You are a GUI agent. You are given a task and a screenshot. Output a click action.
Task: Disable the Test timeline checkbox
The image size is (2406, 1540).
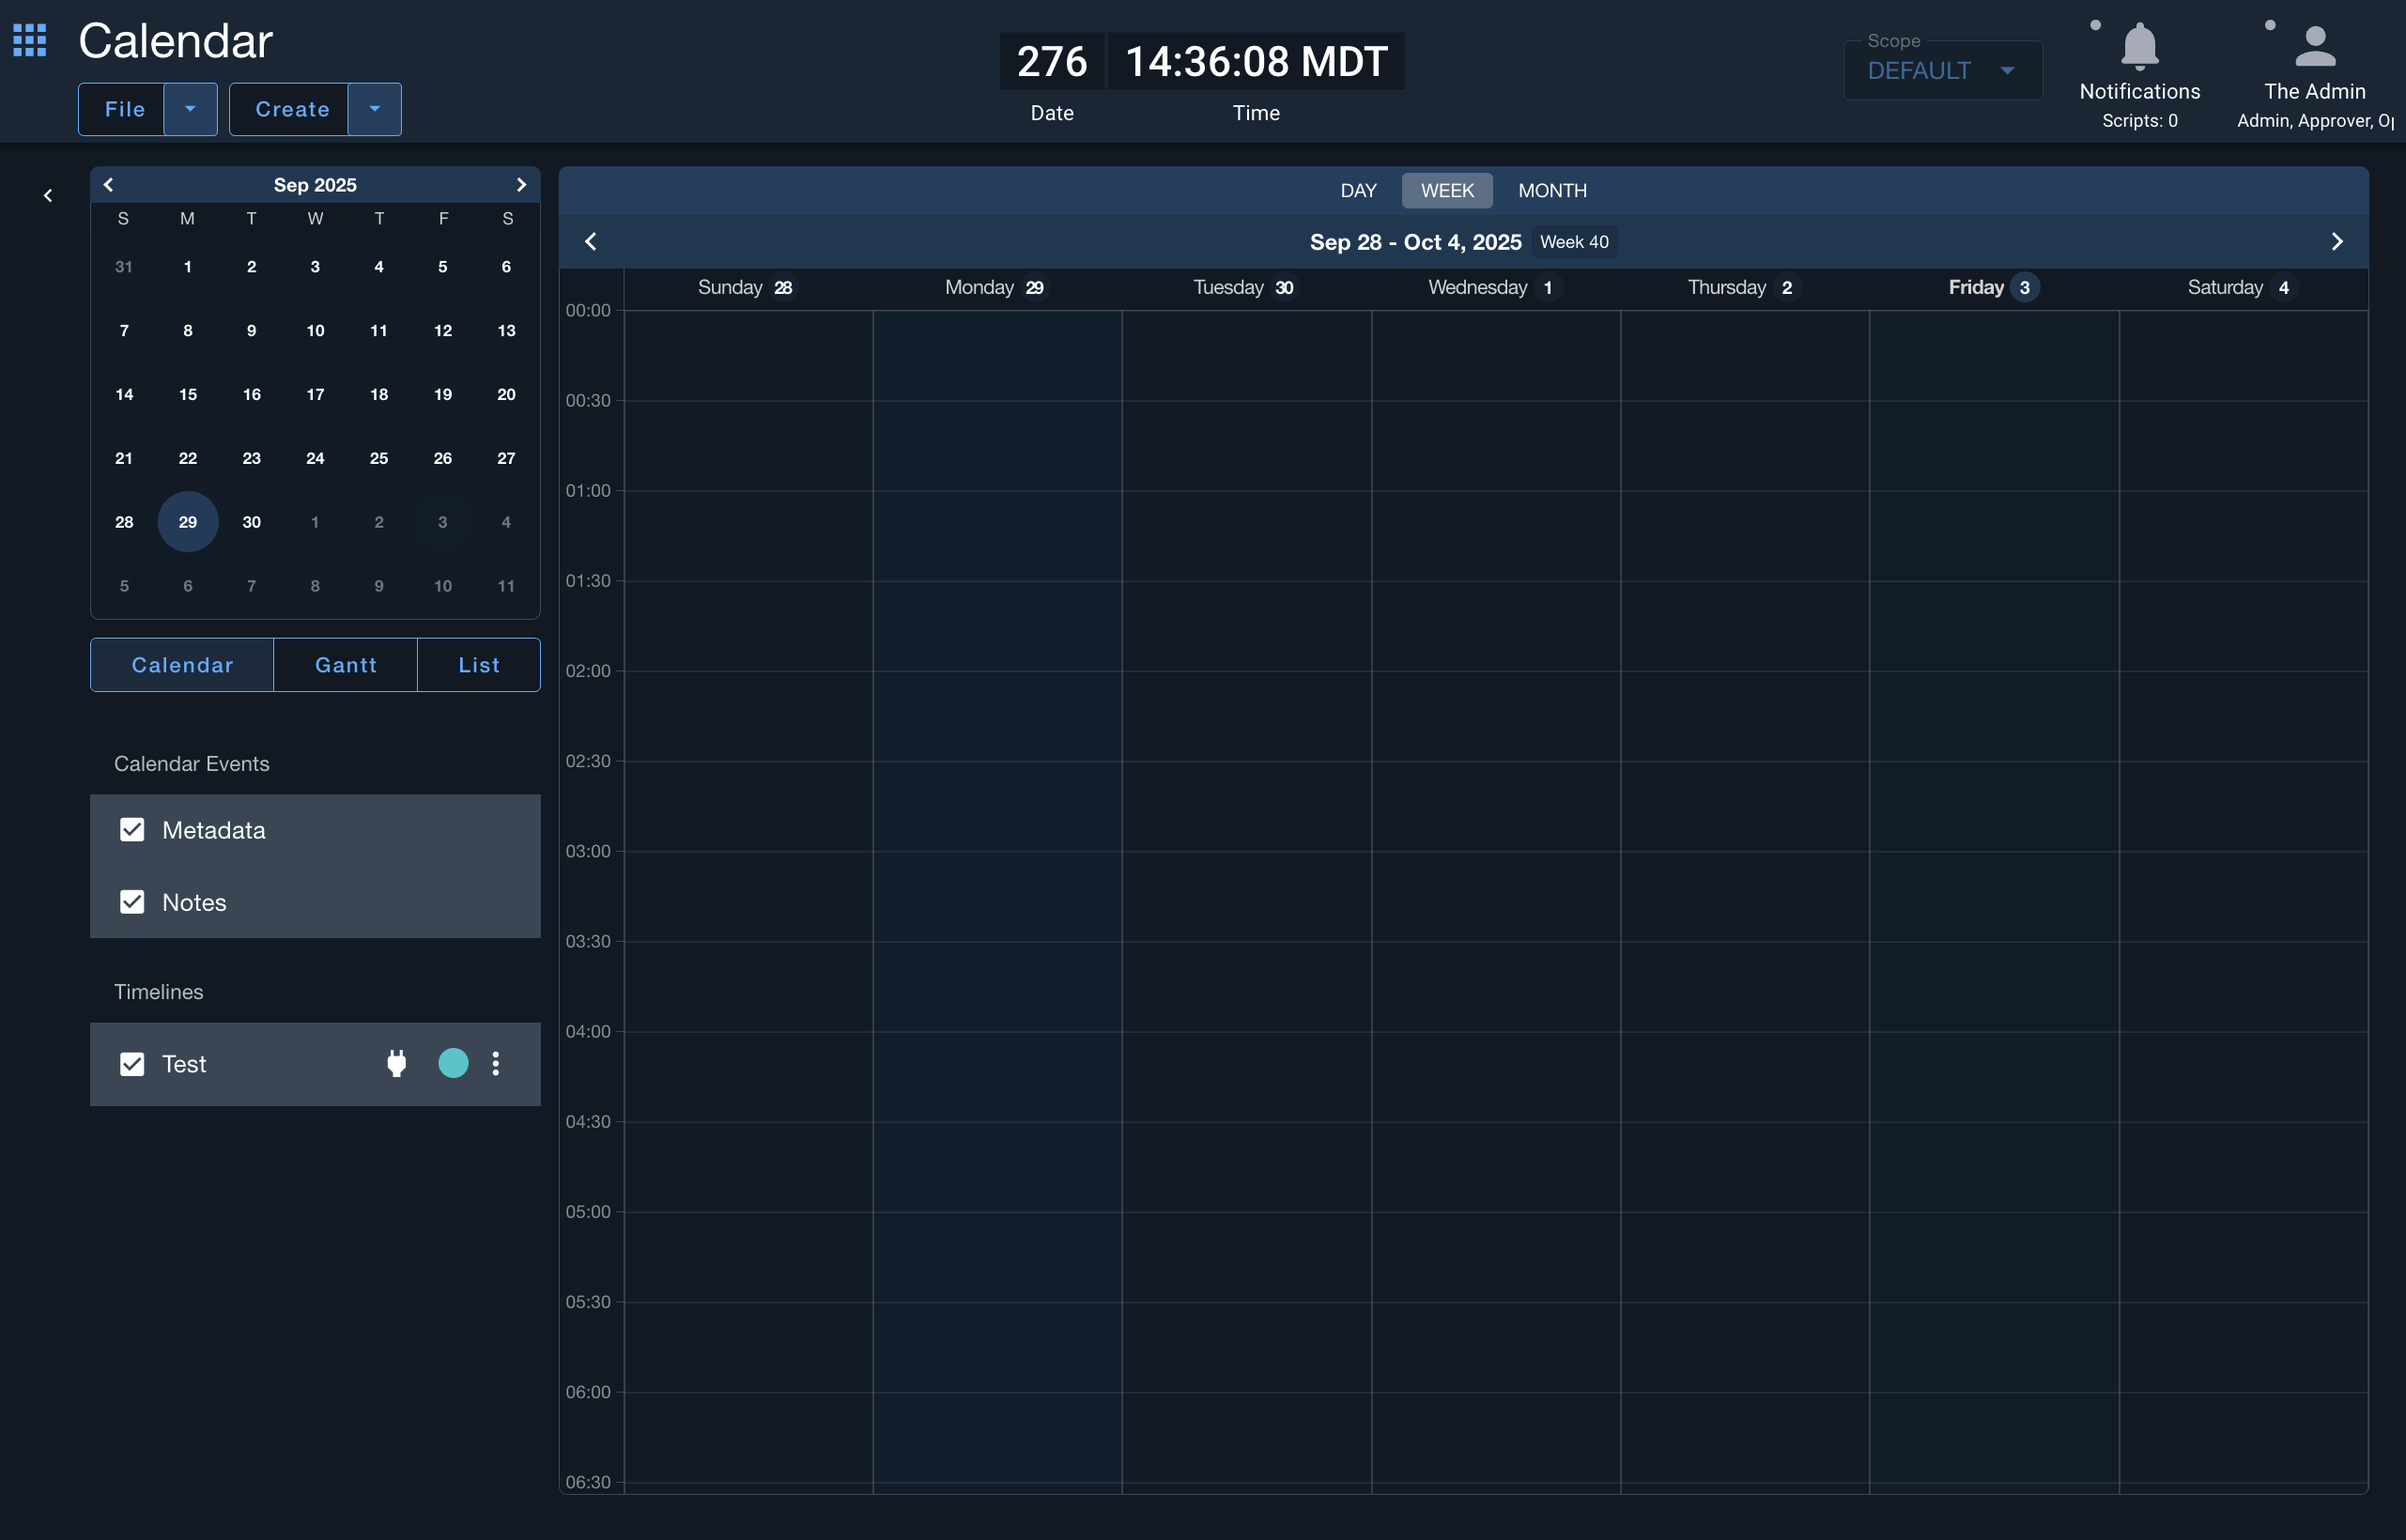(x=132, y=1063)
